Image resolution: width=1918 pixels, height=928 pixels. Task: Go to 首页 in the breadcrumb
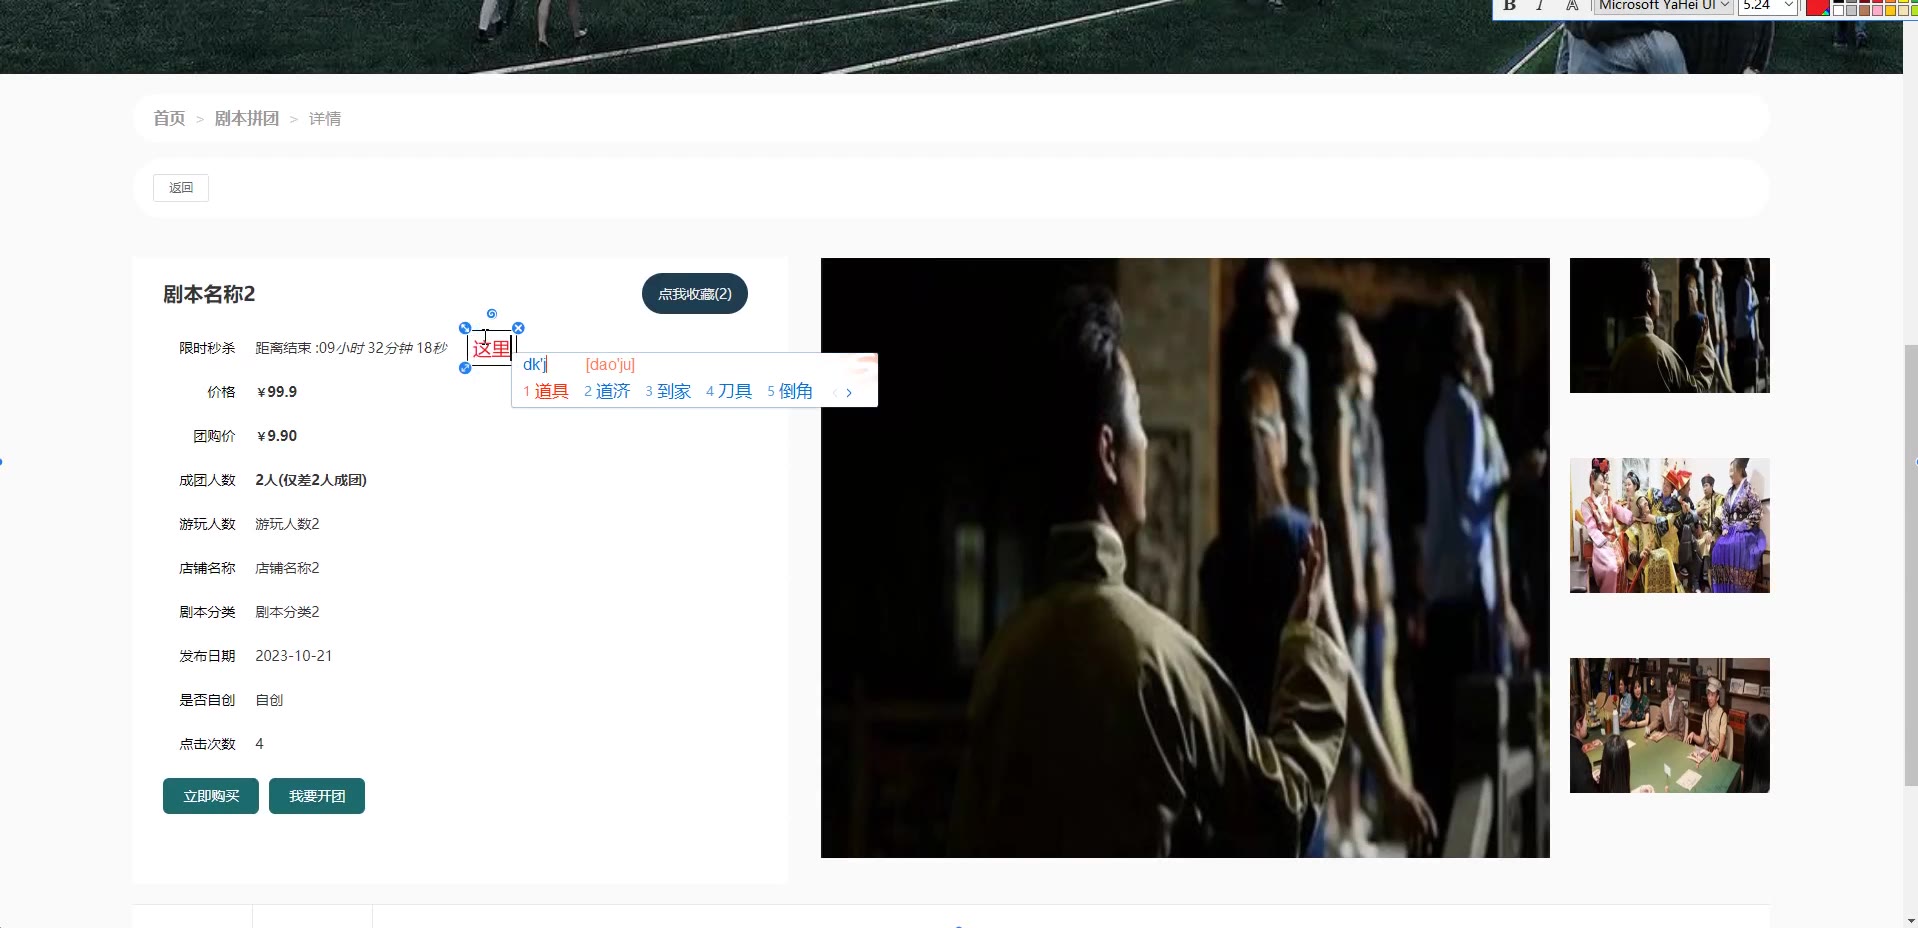(169, 118)
